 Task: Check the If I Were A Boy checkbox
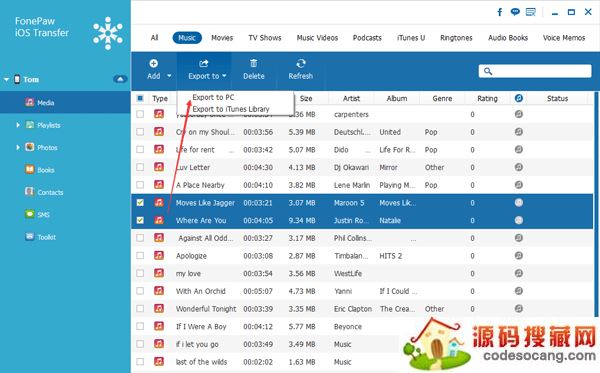[140, 326]
